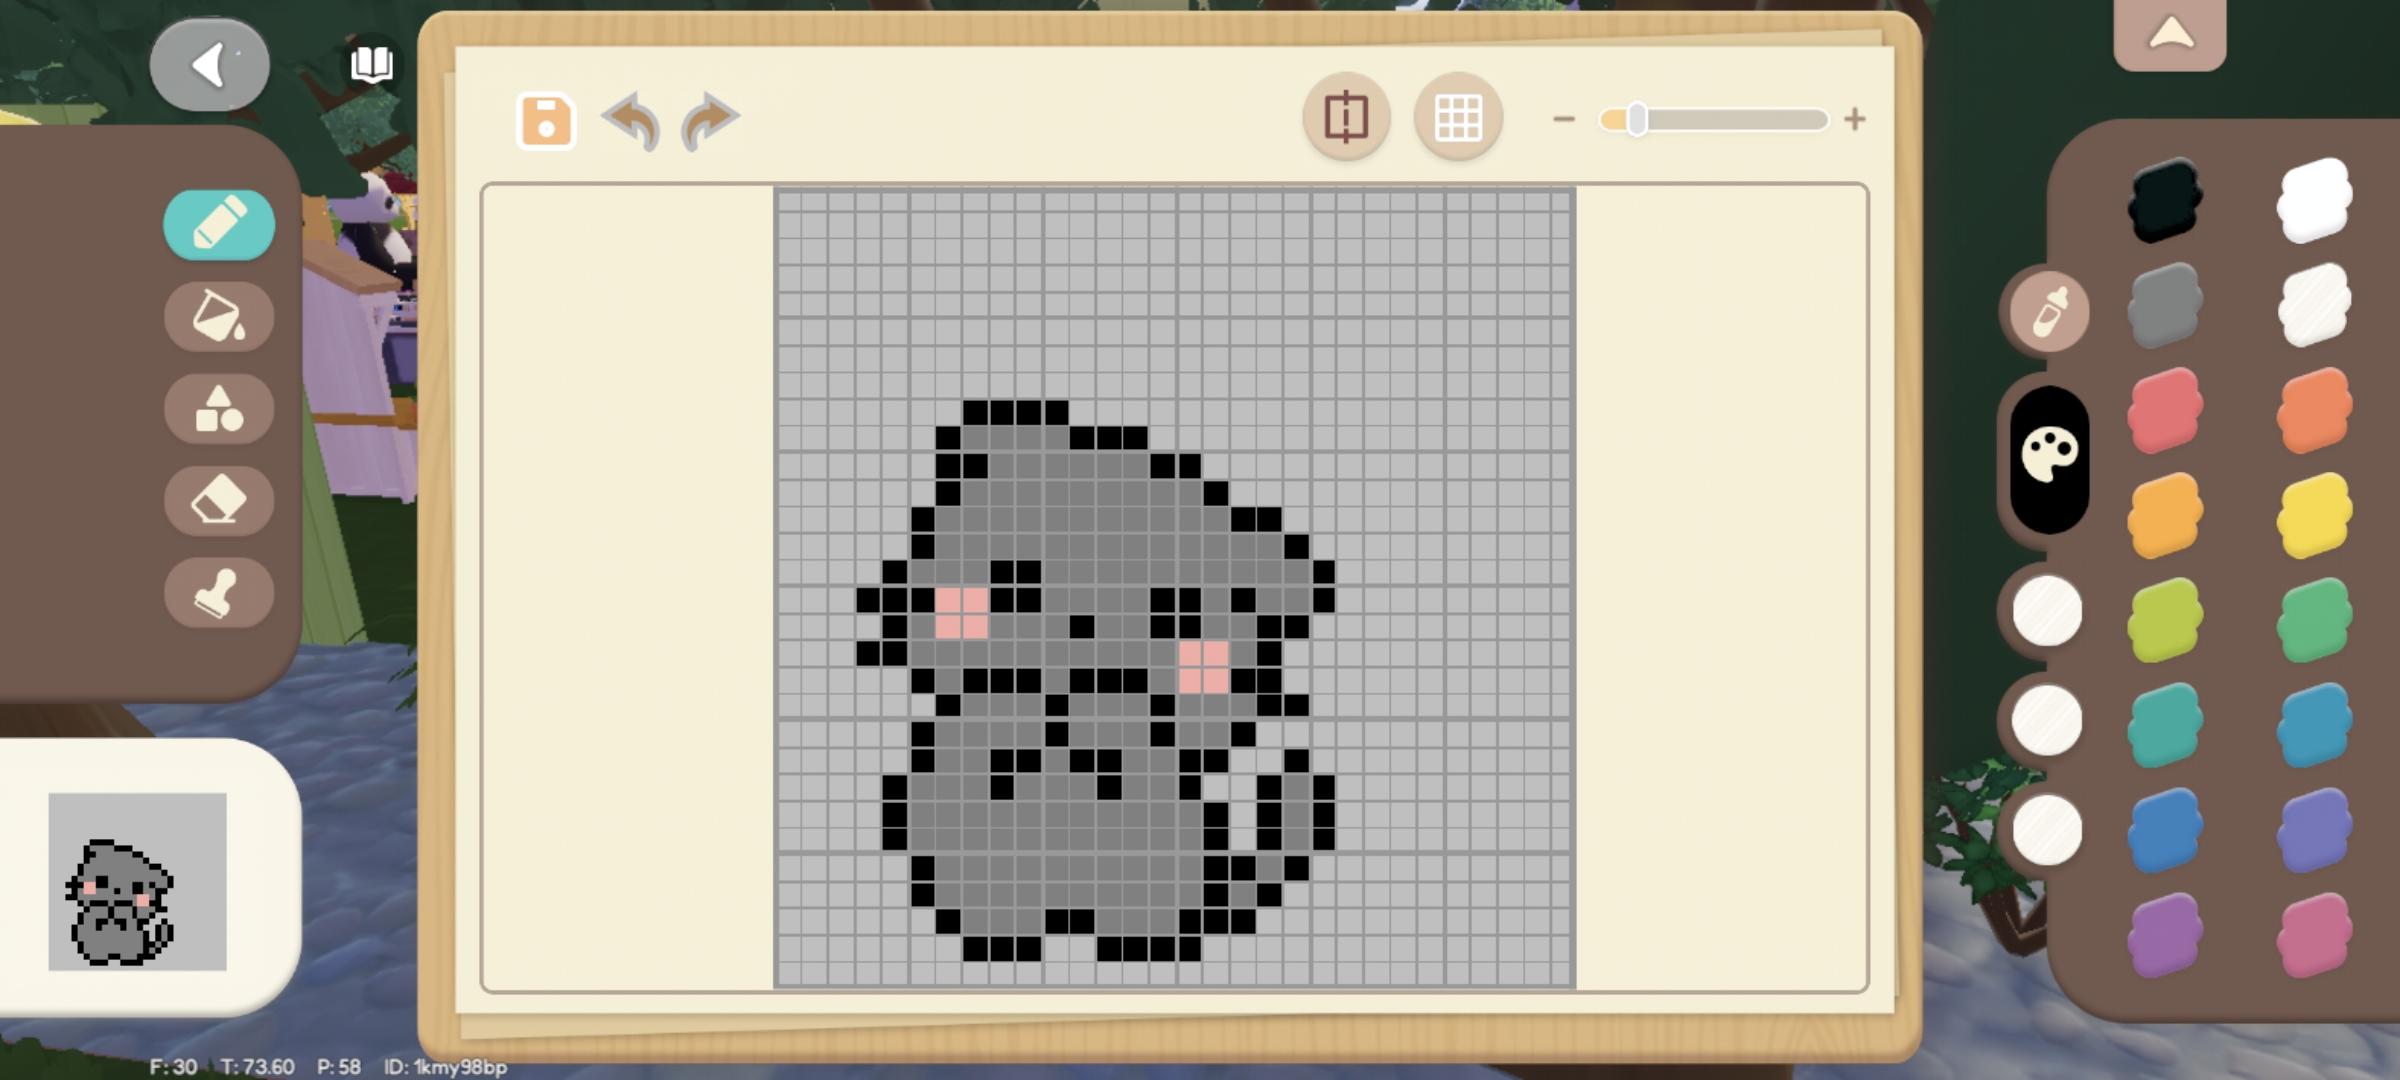Toggle the grid lines display

[x=1458, y=118]
